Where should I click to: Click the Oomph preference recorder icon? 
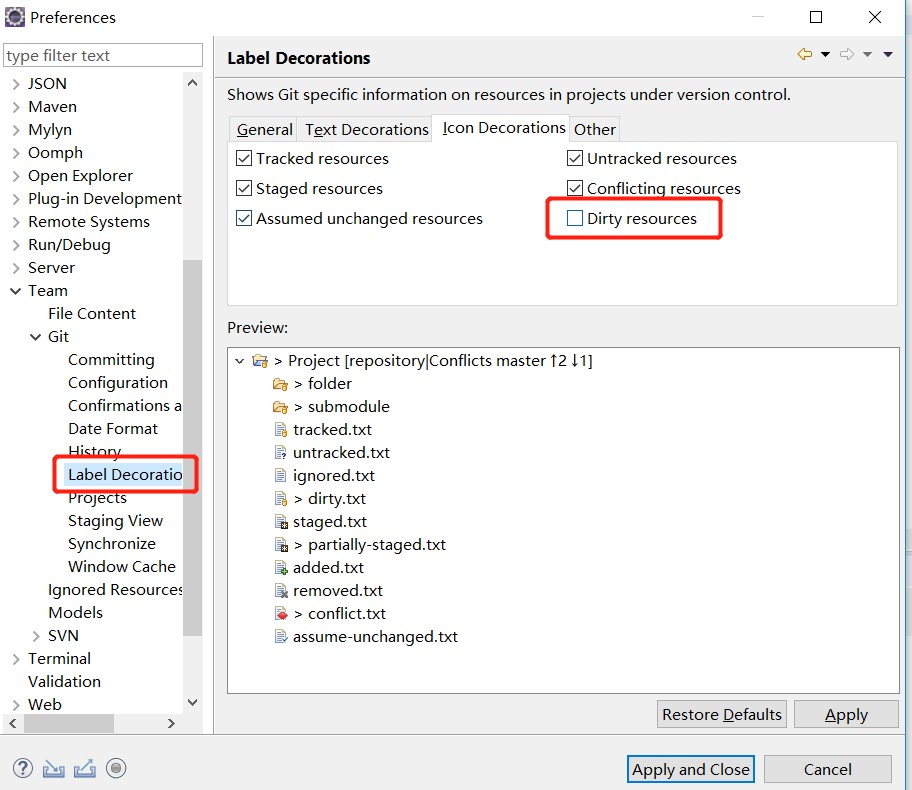pyautogui.click(x=116, y=768)
